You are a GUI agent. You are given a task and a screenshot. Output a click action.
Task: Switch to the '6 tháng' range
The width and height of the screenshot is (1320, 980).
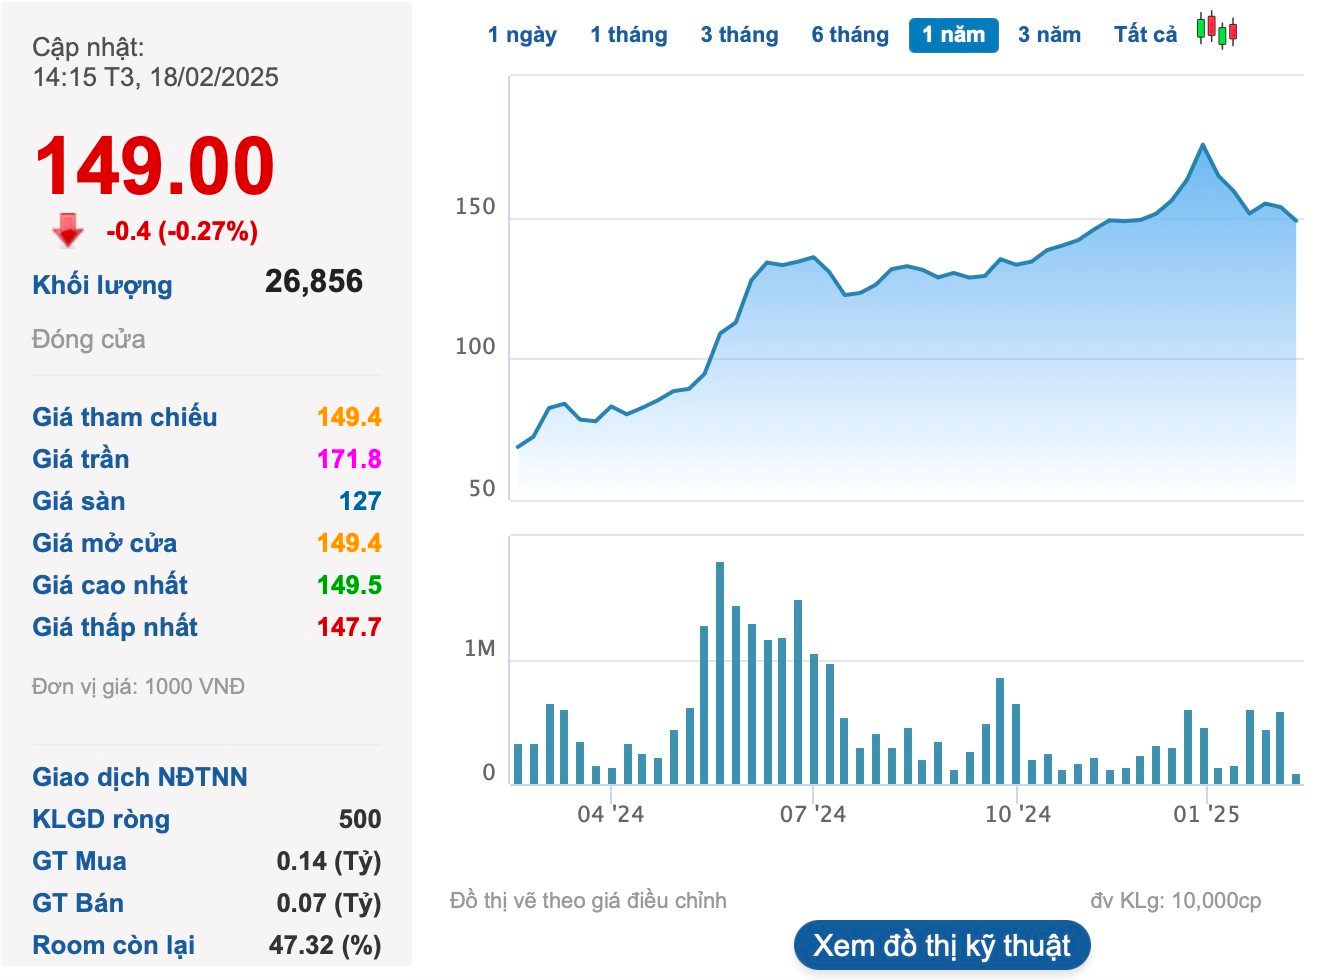click(x=850, y=35)
